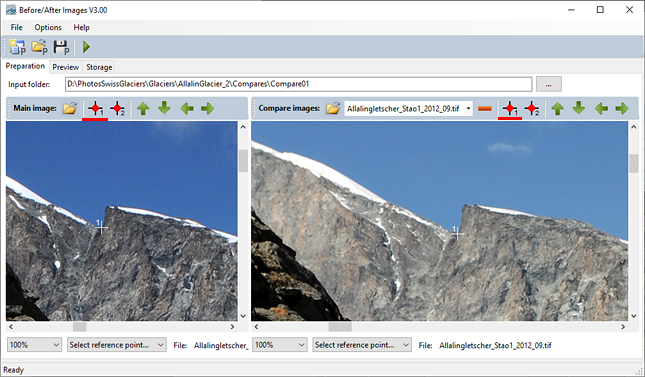Click the new project toolbar icon
This screenshot has width=645, height=377.
click(x=17, y=47)
